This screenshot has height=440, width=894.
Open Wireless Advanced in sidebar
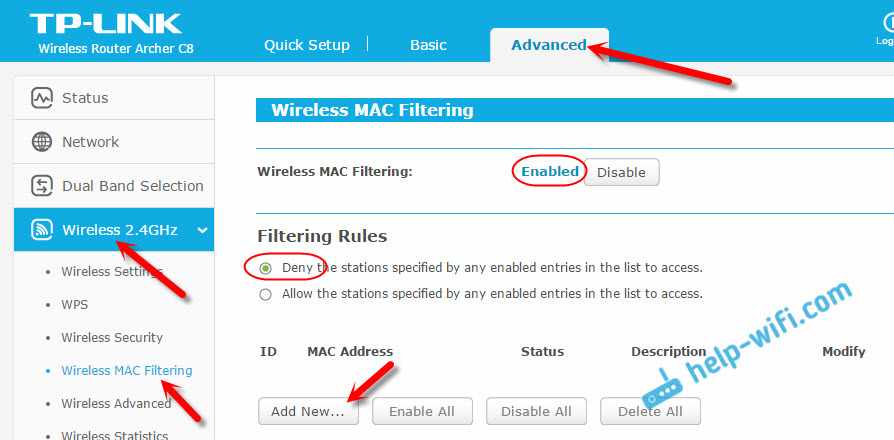click(116, 404)
